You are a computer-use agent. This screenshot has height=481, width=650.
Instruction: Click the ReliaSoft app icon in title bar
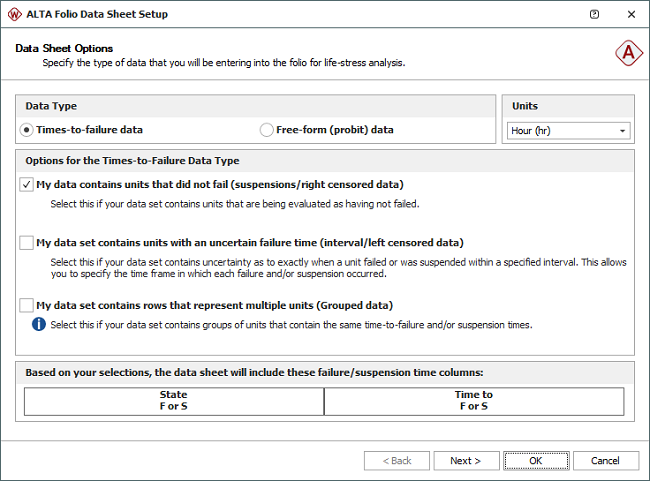16,15
